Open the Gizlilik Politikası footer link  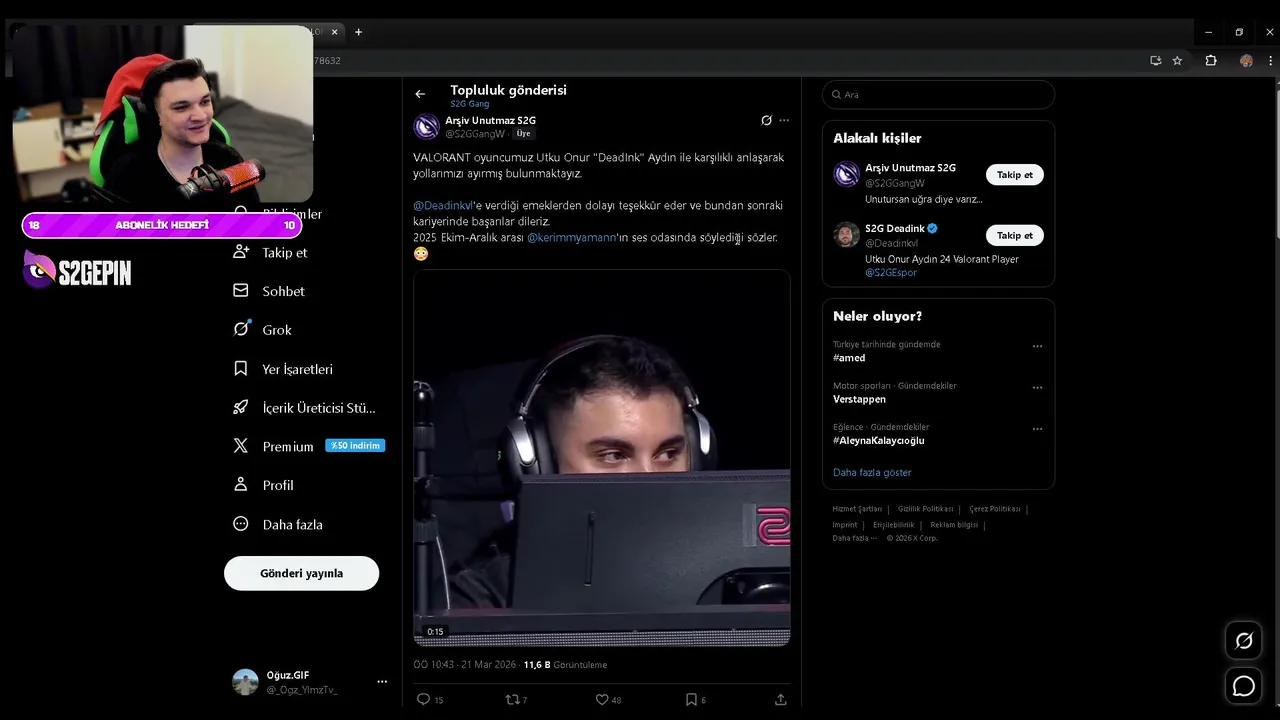925,509
